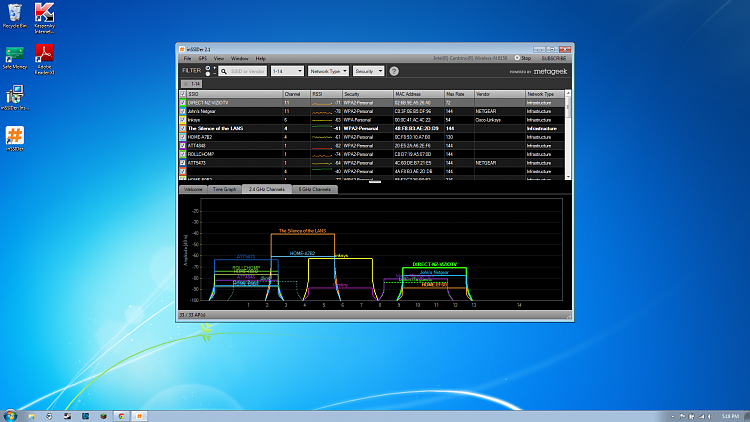Viewport: 750px width, 422px height.
Task: Open Adobe Reader XI desktop icon
Action: [x=44, y=59]
